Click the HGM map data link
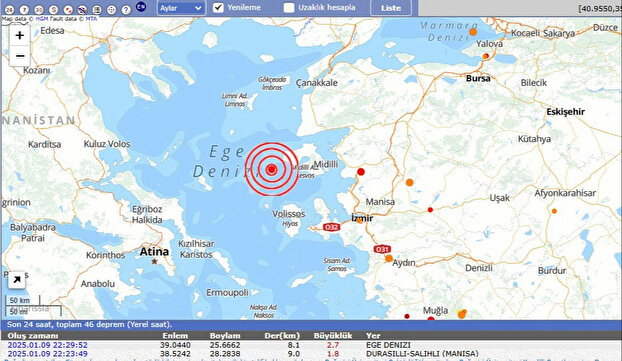 (42, 19)
